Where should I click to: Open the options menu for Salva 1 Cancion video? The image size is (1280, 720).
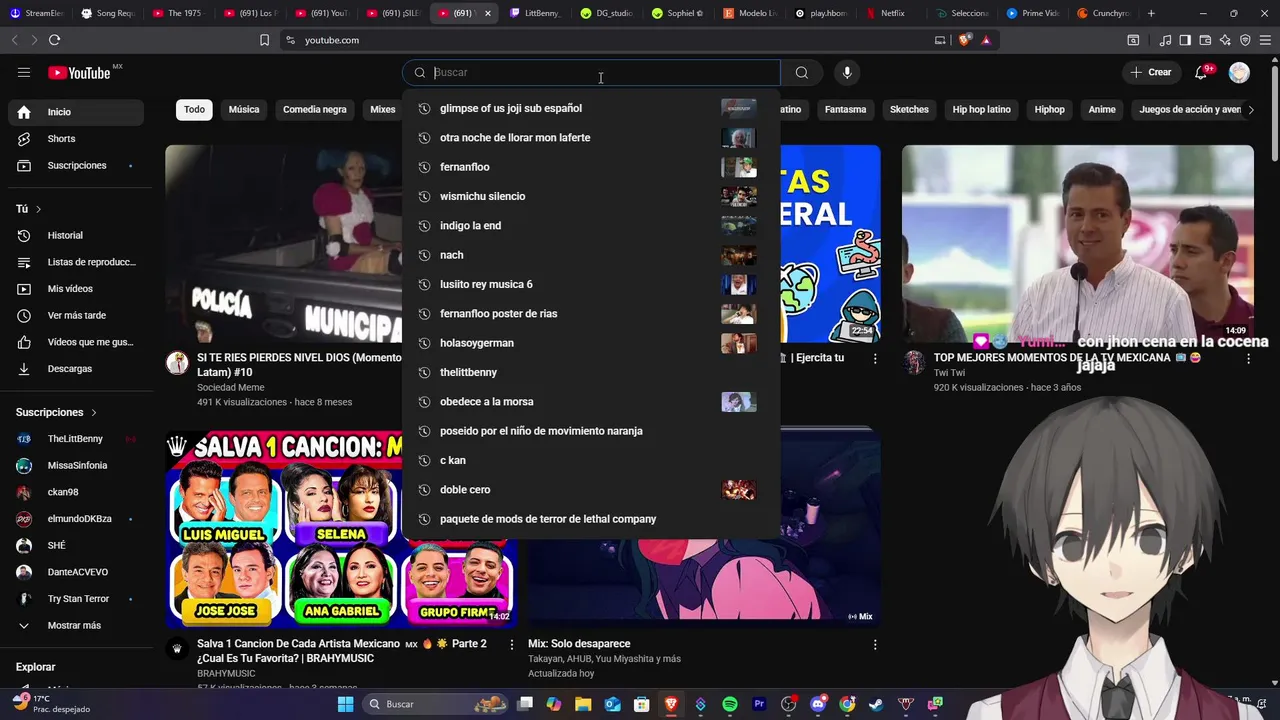(512, 644)
